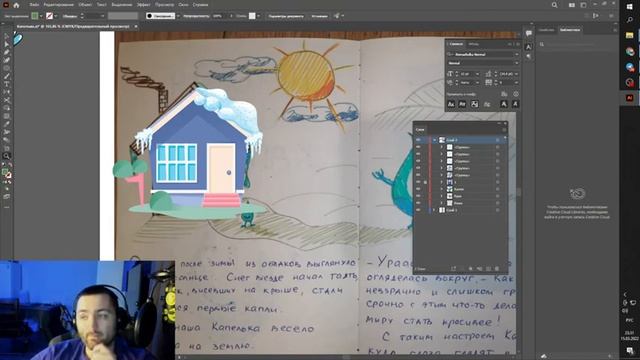Screen dimensions: 640x360
Task: Select the Type (T) tool
Action: pos(7,84)
